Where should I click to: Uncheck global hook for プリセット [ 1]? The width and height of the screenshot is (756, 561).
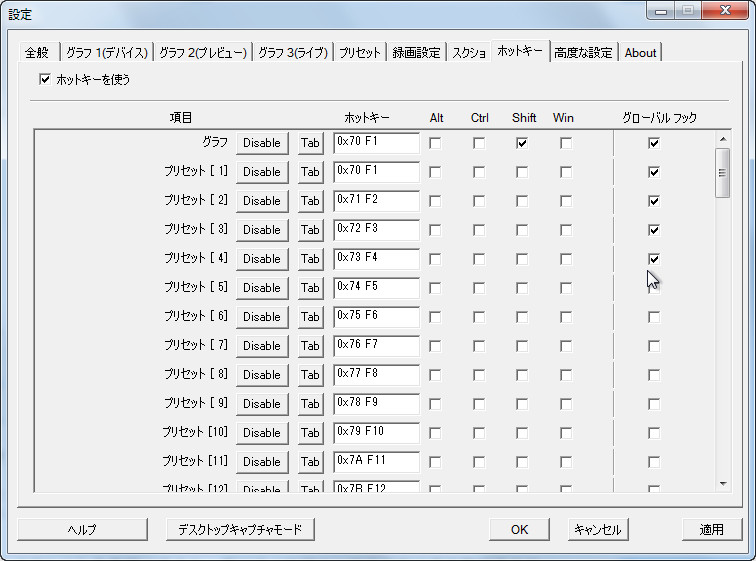tap(654, 172)
